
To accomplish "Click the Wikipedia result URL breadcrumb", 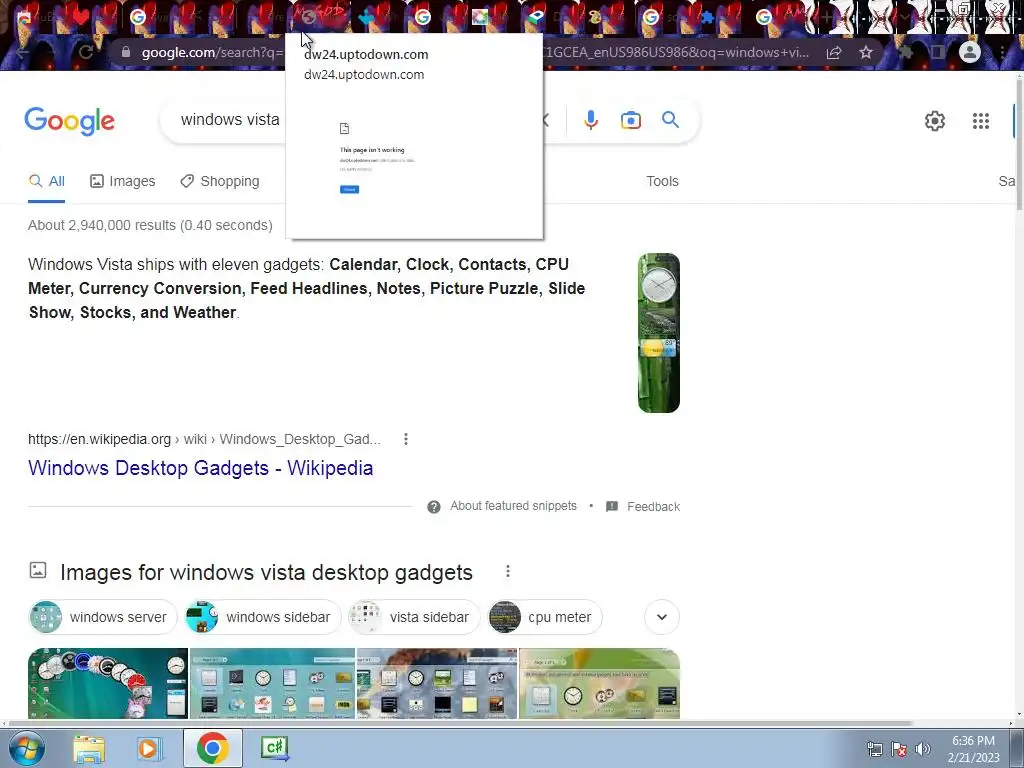I will click(204, 439).
